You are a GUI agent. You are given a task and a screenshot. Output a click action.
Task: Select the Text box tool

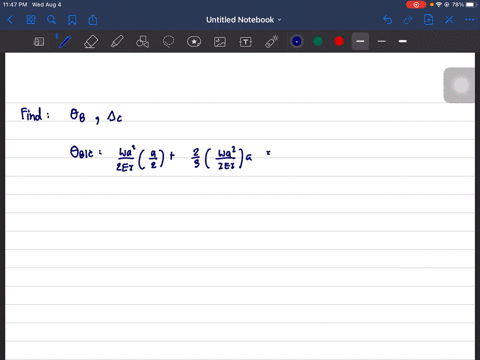pyautogui.click(x=246, y=42)
